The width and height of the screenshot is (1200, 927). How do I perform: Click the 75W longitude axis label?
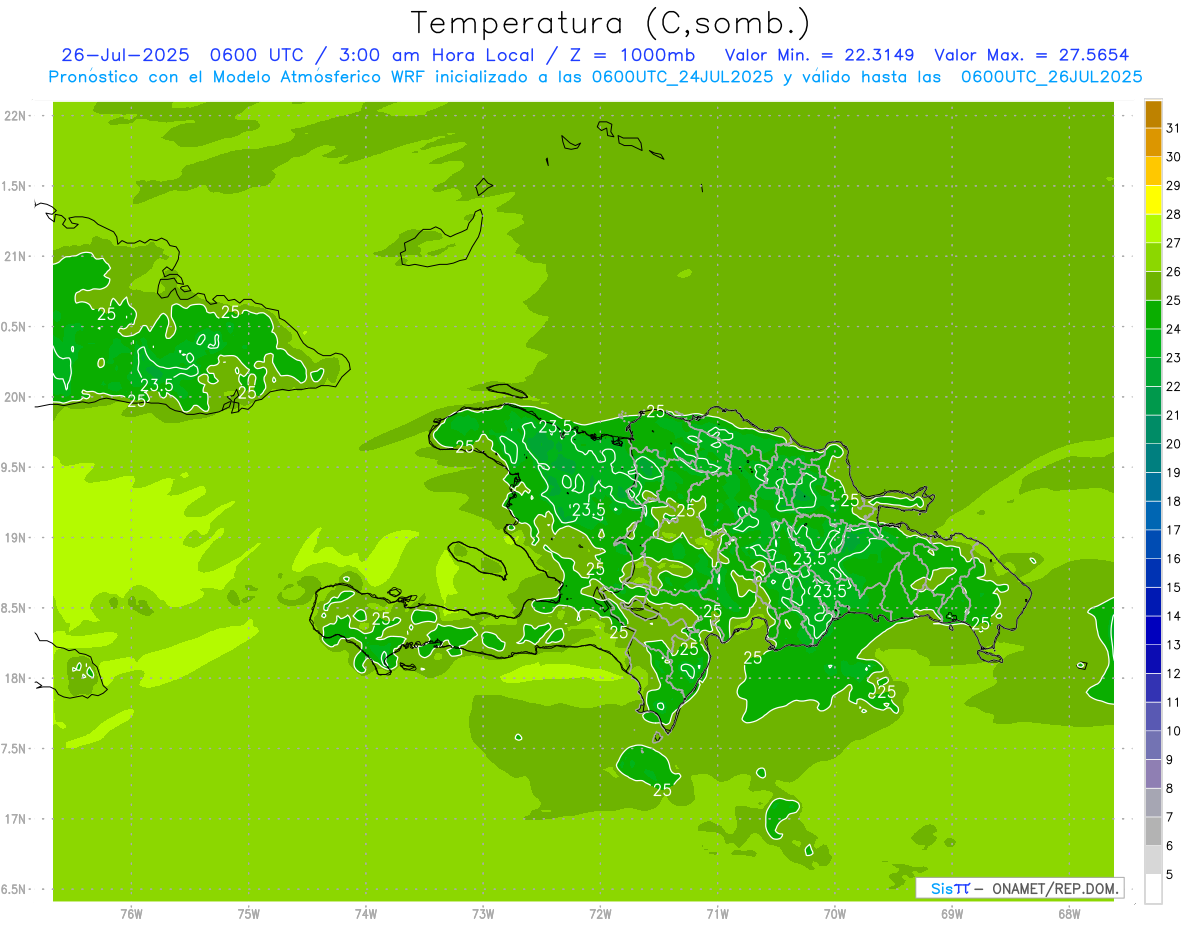249,914
